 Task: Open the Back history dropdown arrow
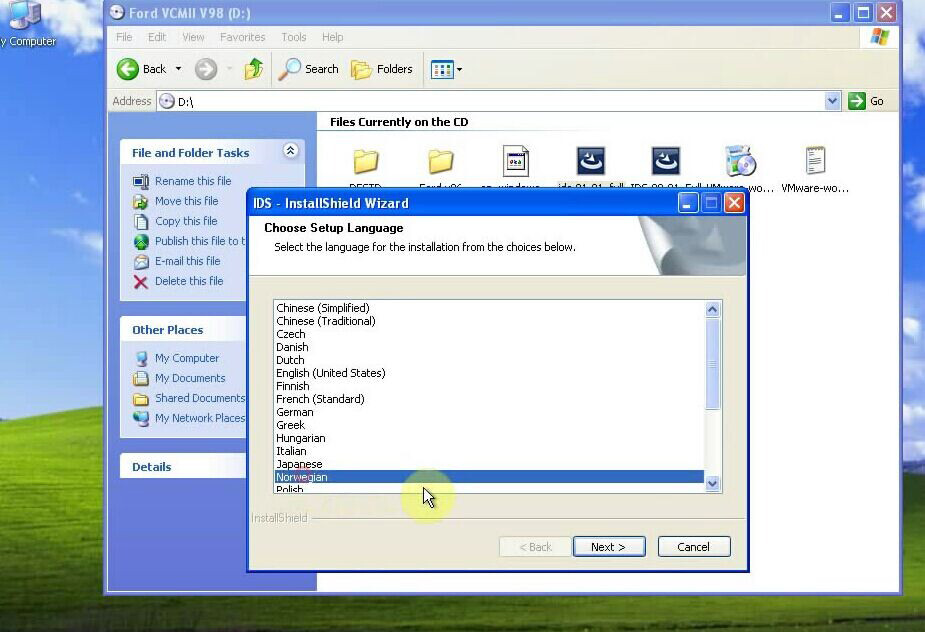(x=178, y=69)
